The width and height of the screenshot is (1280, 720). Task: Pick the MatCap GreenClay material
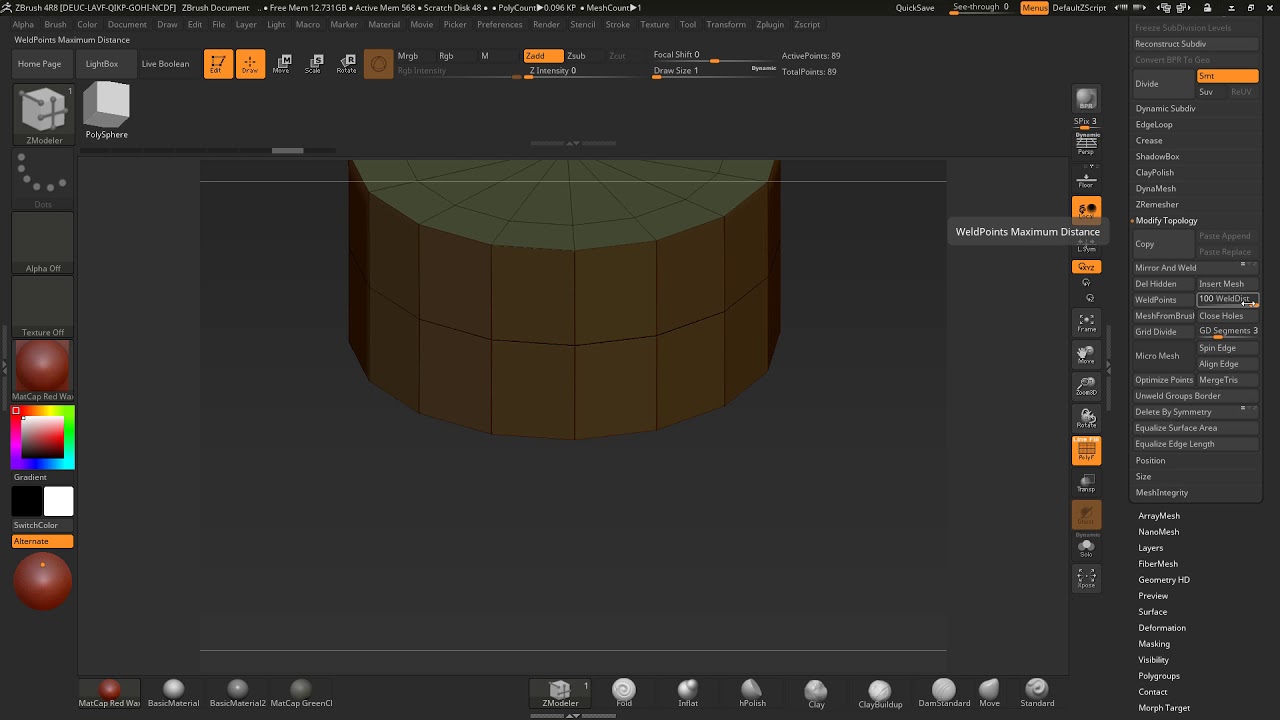point(301,693)
